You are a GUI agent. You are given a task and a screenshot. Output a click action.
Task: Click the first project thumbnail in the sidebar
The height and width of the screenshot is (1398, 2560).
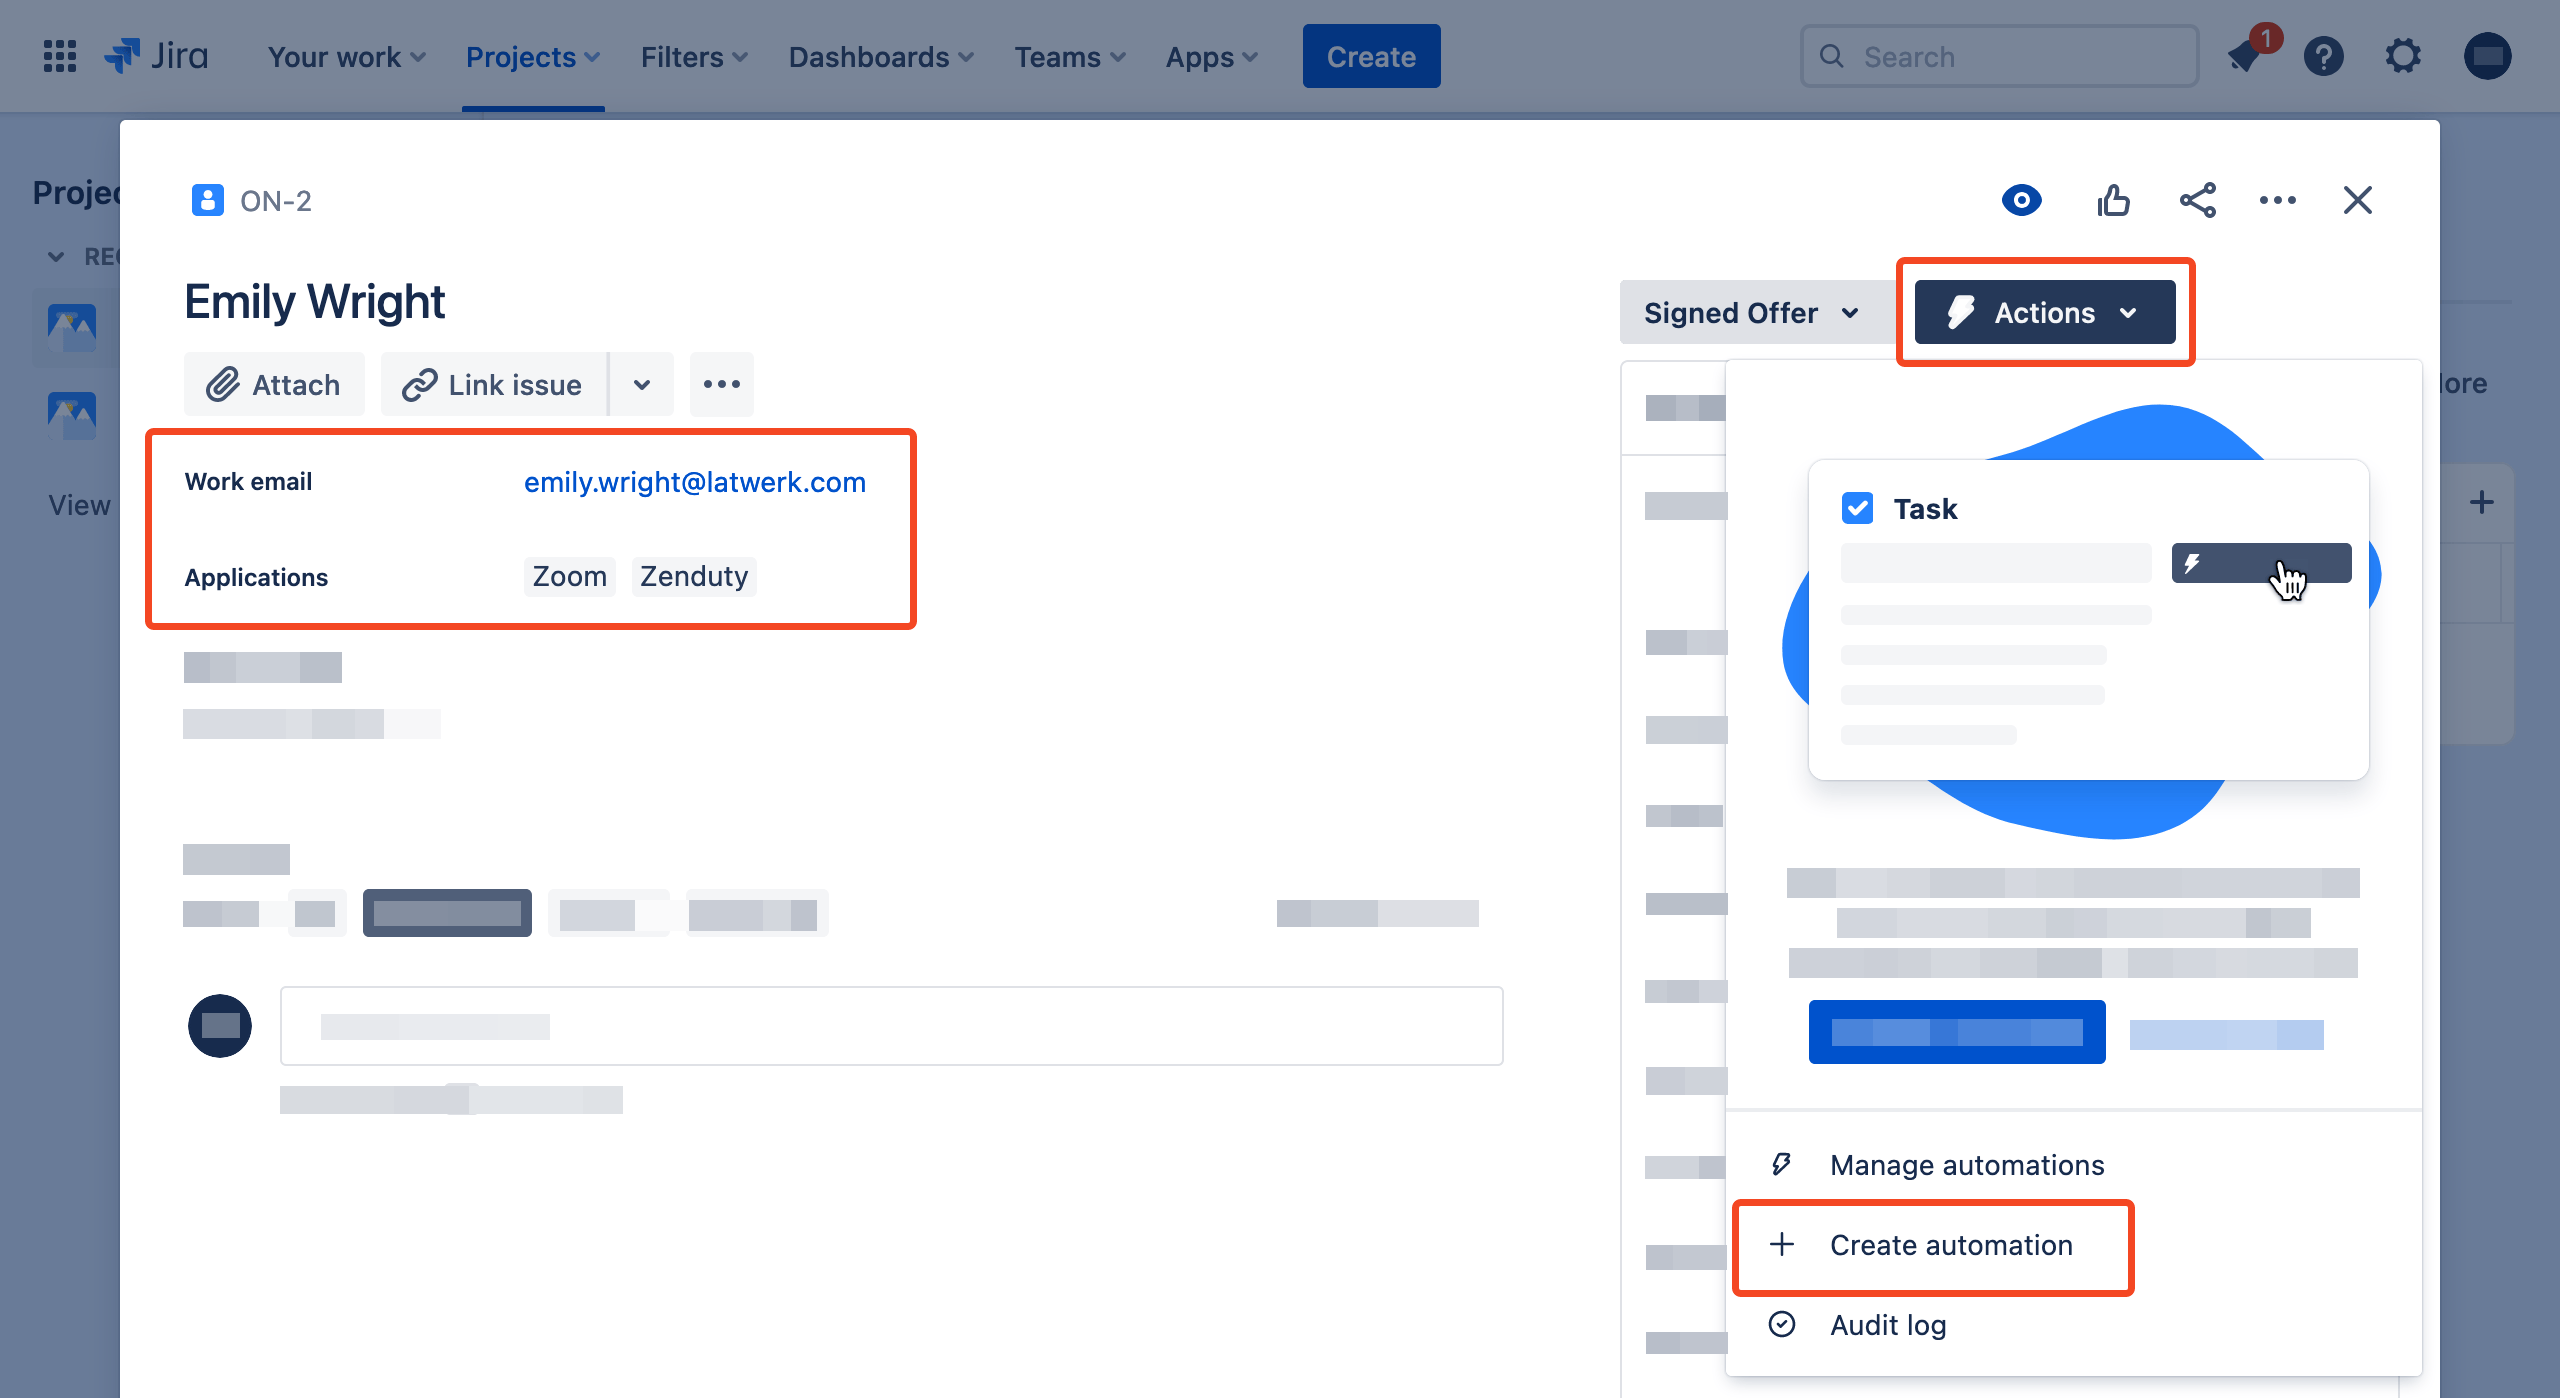pos(72,328)
